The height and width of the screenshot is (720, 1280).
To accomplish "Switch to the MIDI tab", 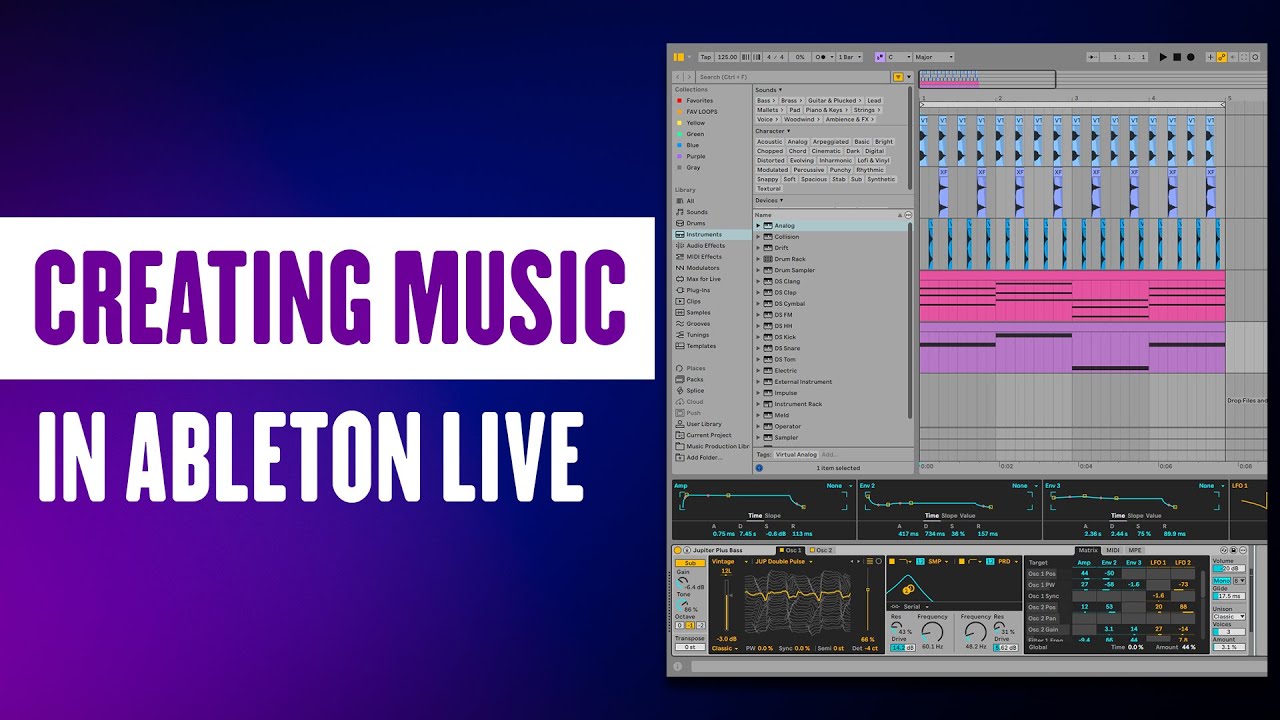I will (x=1113, y=550).
